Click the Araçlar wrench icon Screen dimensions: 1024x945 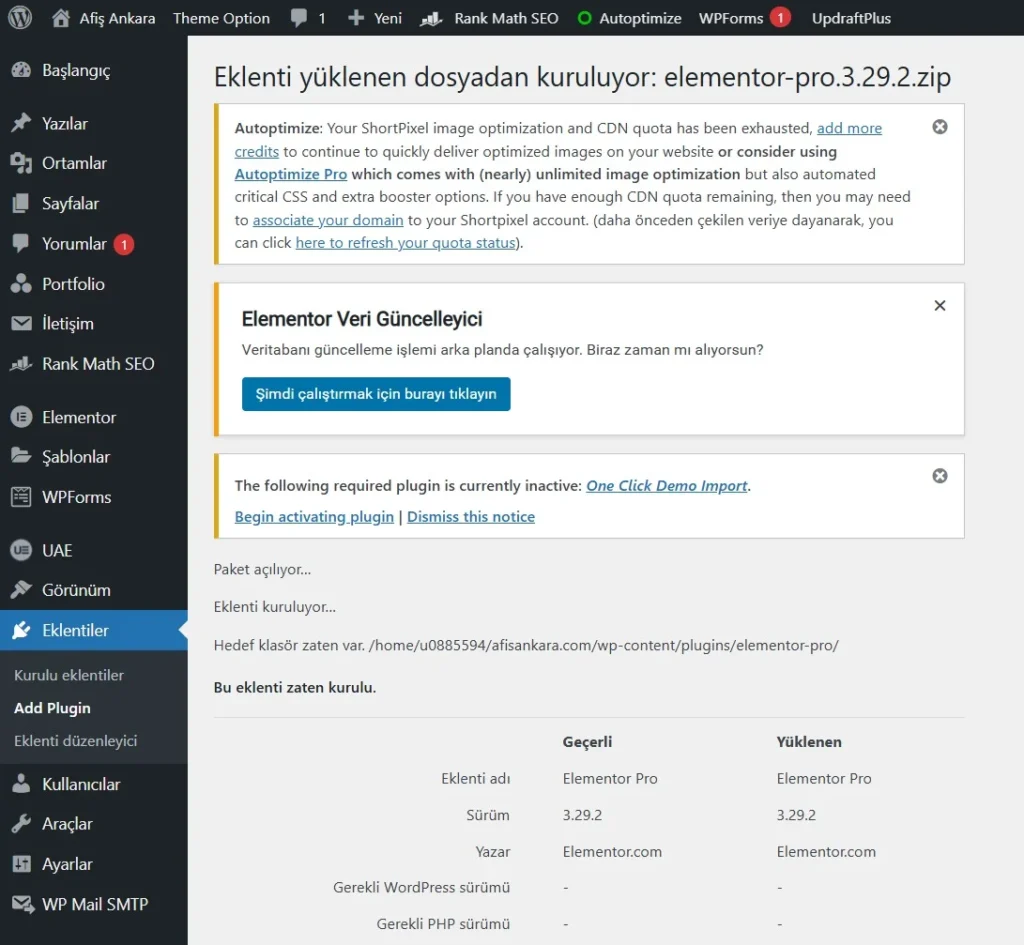tap(21, 824)
